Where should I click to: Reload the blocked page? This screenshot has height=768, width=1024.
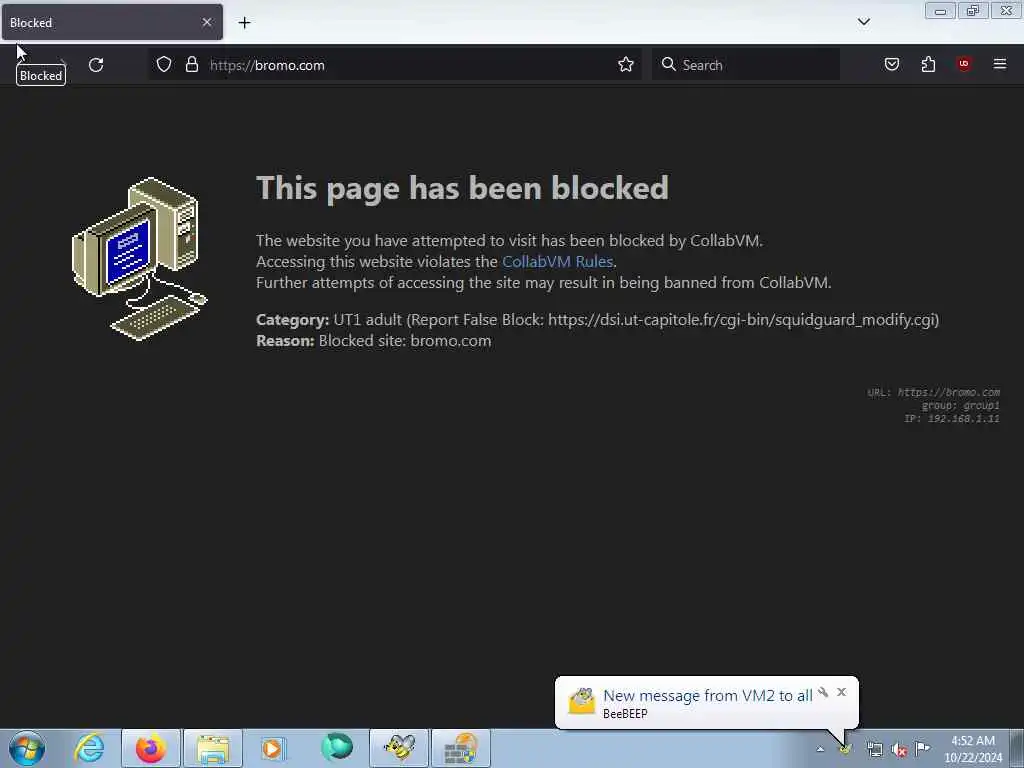tap(96, 65)
